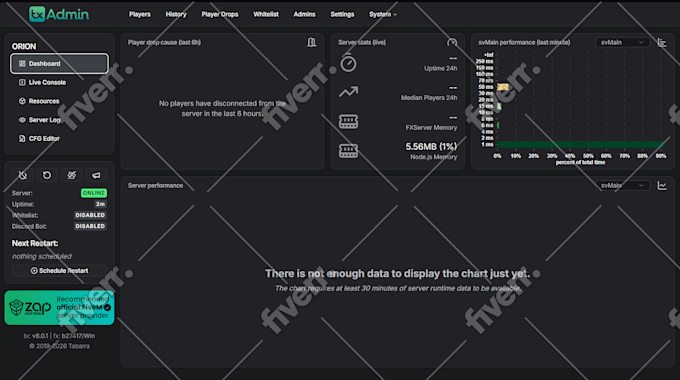Click the kick all players icon
Image resolution: width=680 pixels, height=380 pixels.
(72, 175)
